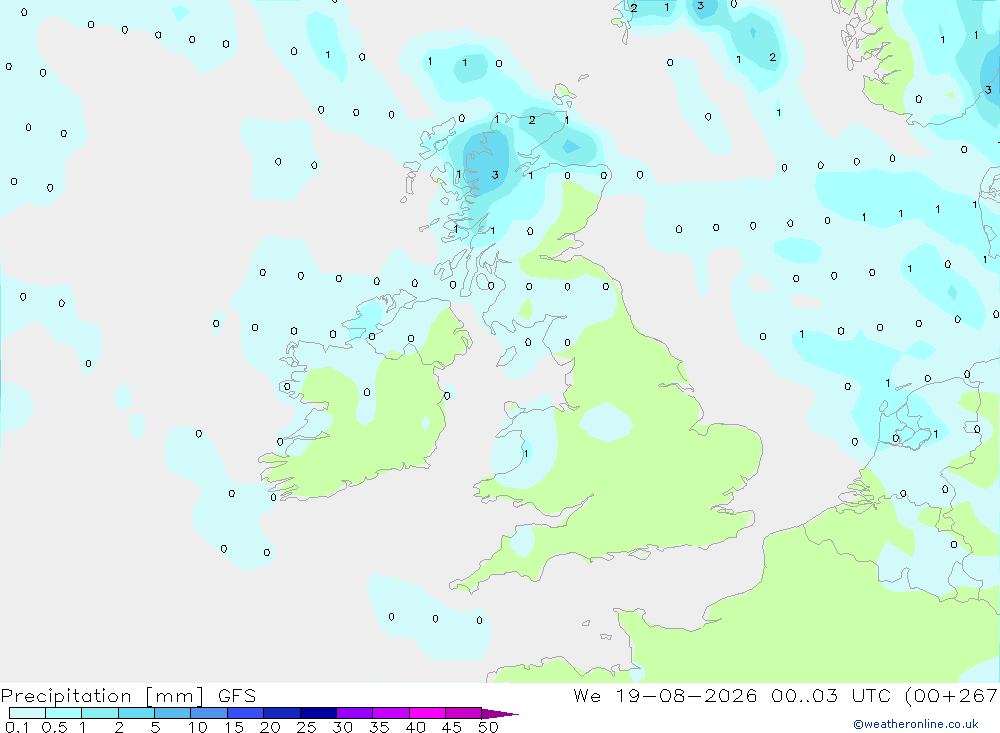Select the 0.5–1 mm legend swatch

point(63,713)
